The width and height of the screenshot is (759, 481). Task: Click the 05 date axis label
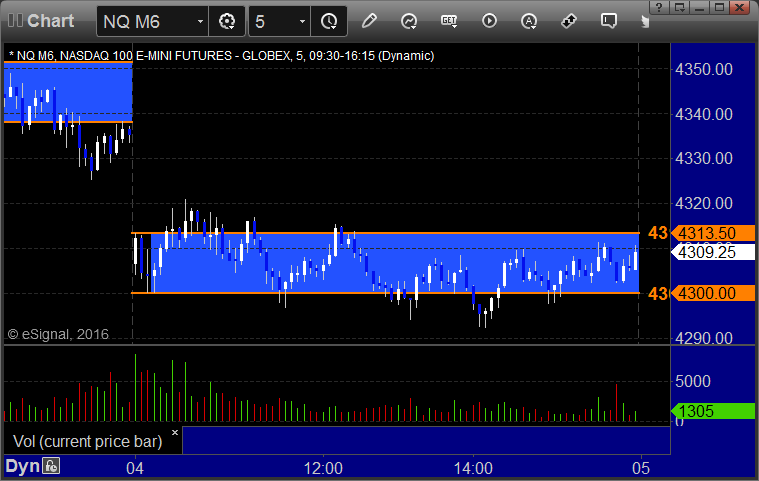click(641, 468)
